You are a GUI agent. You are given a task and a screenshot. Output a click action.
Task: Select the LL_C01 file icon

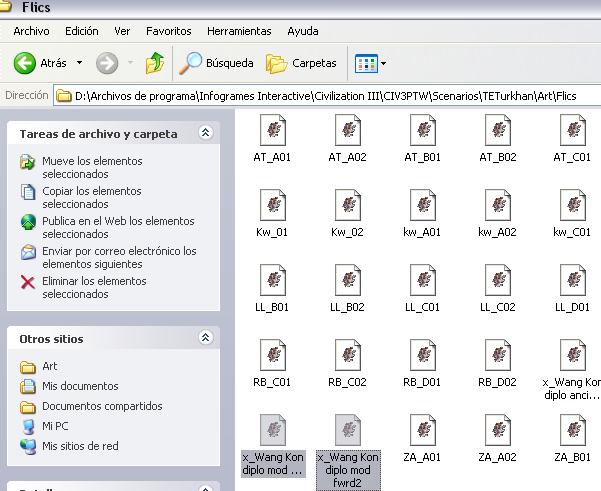point(421,280)
